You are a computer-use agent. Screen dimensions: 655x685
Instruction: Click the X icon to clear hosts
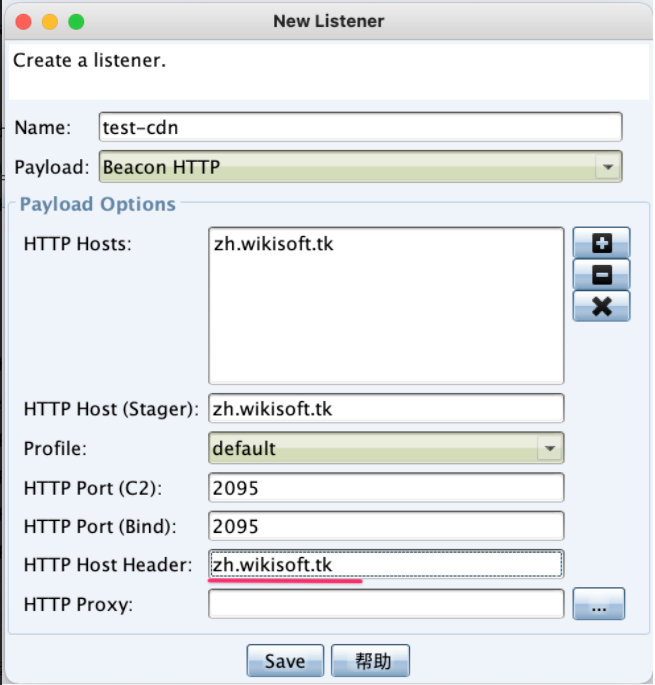pyautogui.click(x=601, y=305)
